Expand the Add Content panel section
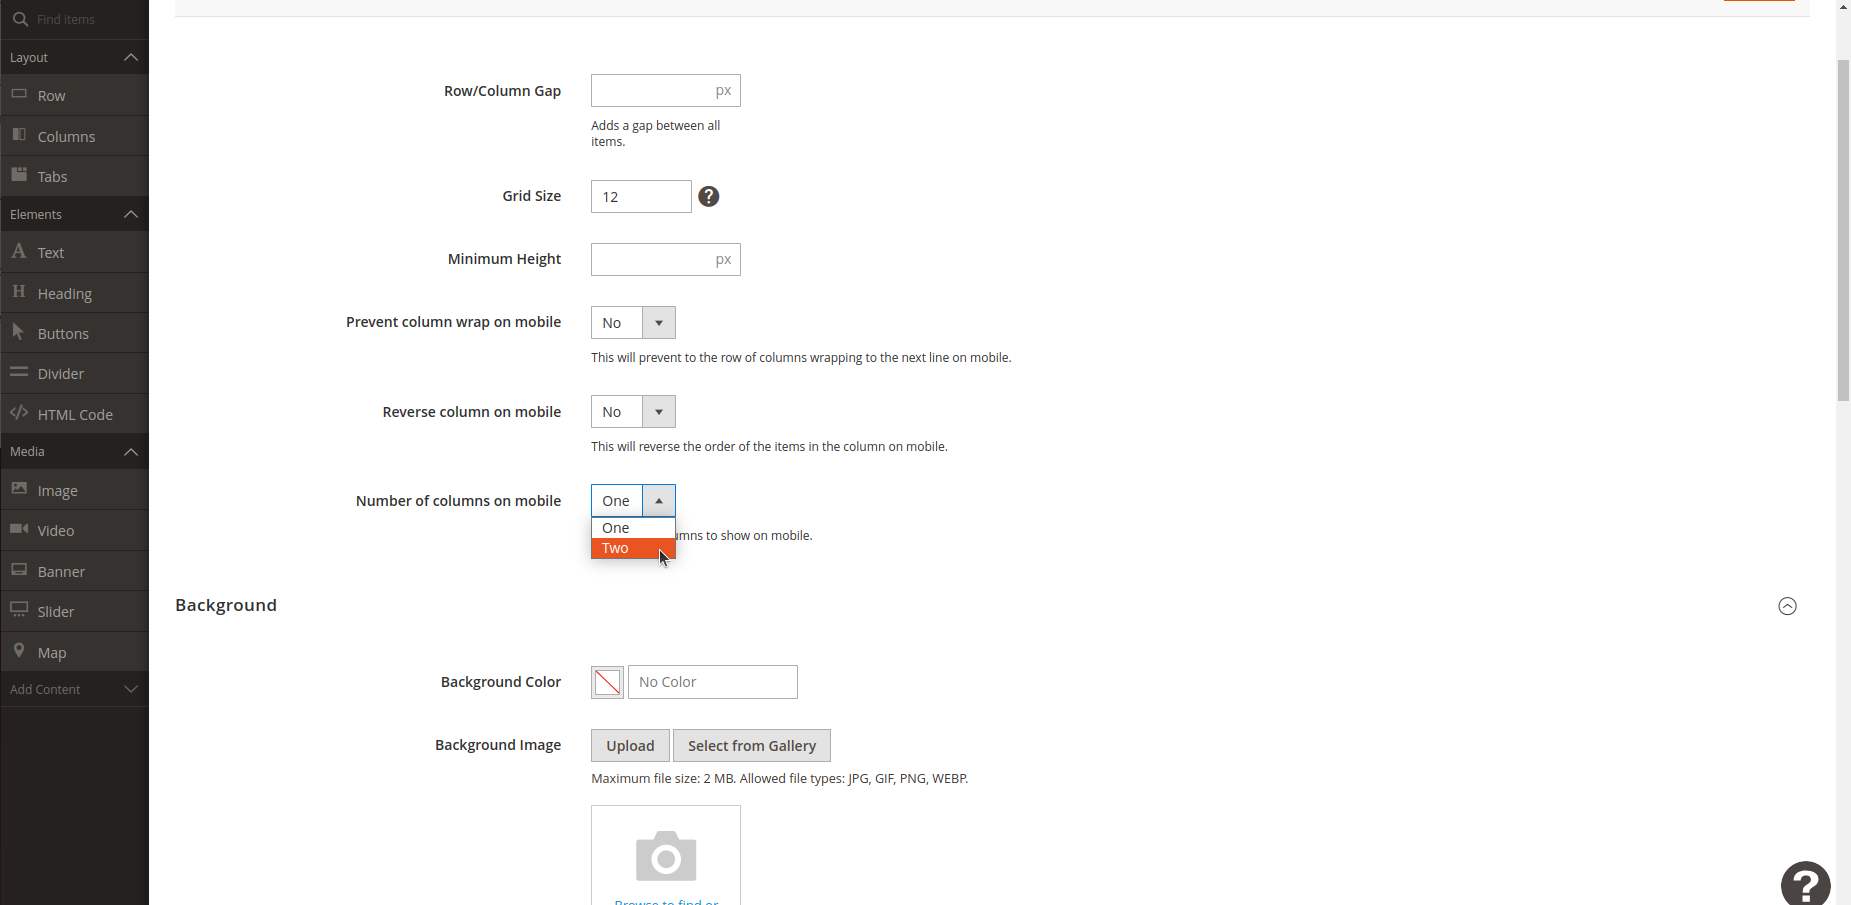Viewport: 1851px width, 905px height. tap(131, 689)
